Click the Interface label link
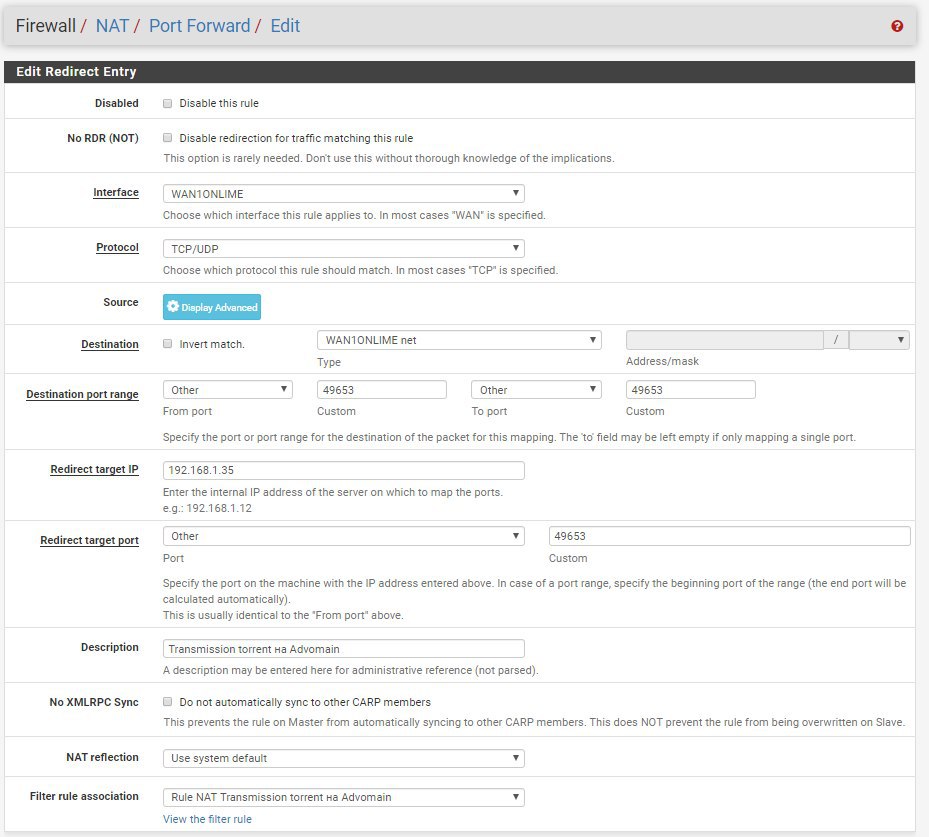Screen dimensions: 929x837 pyautogui.click(x=116, y=193)
